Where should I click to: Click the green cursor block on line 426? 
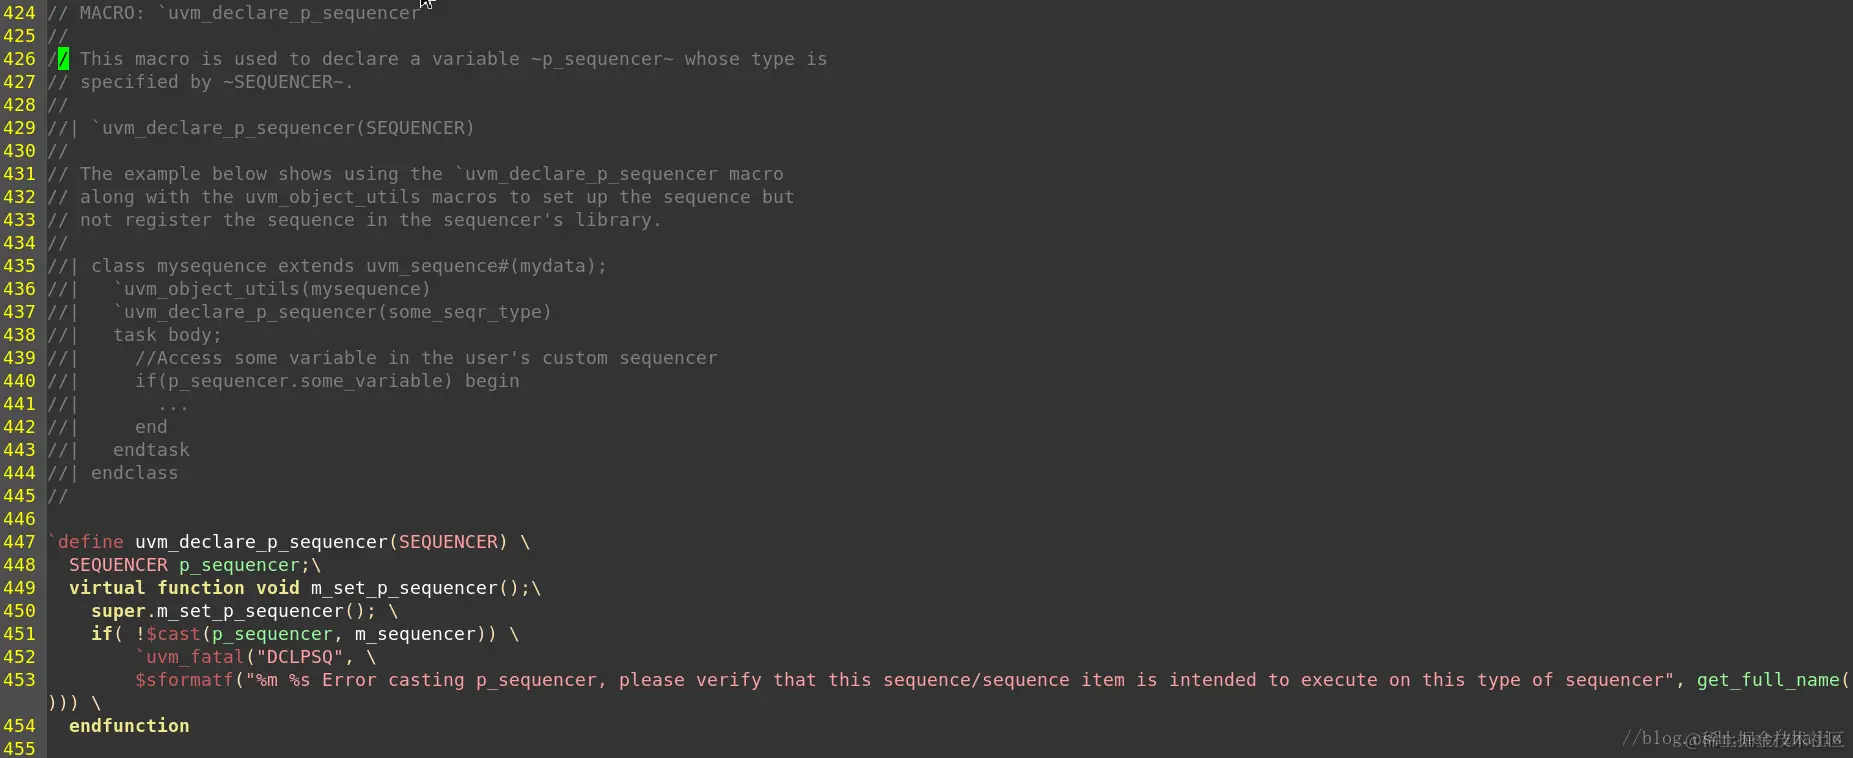pyautogui.click(x=63, y=59)
